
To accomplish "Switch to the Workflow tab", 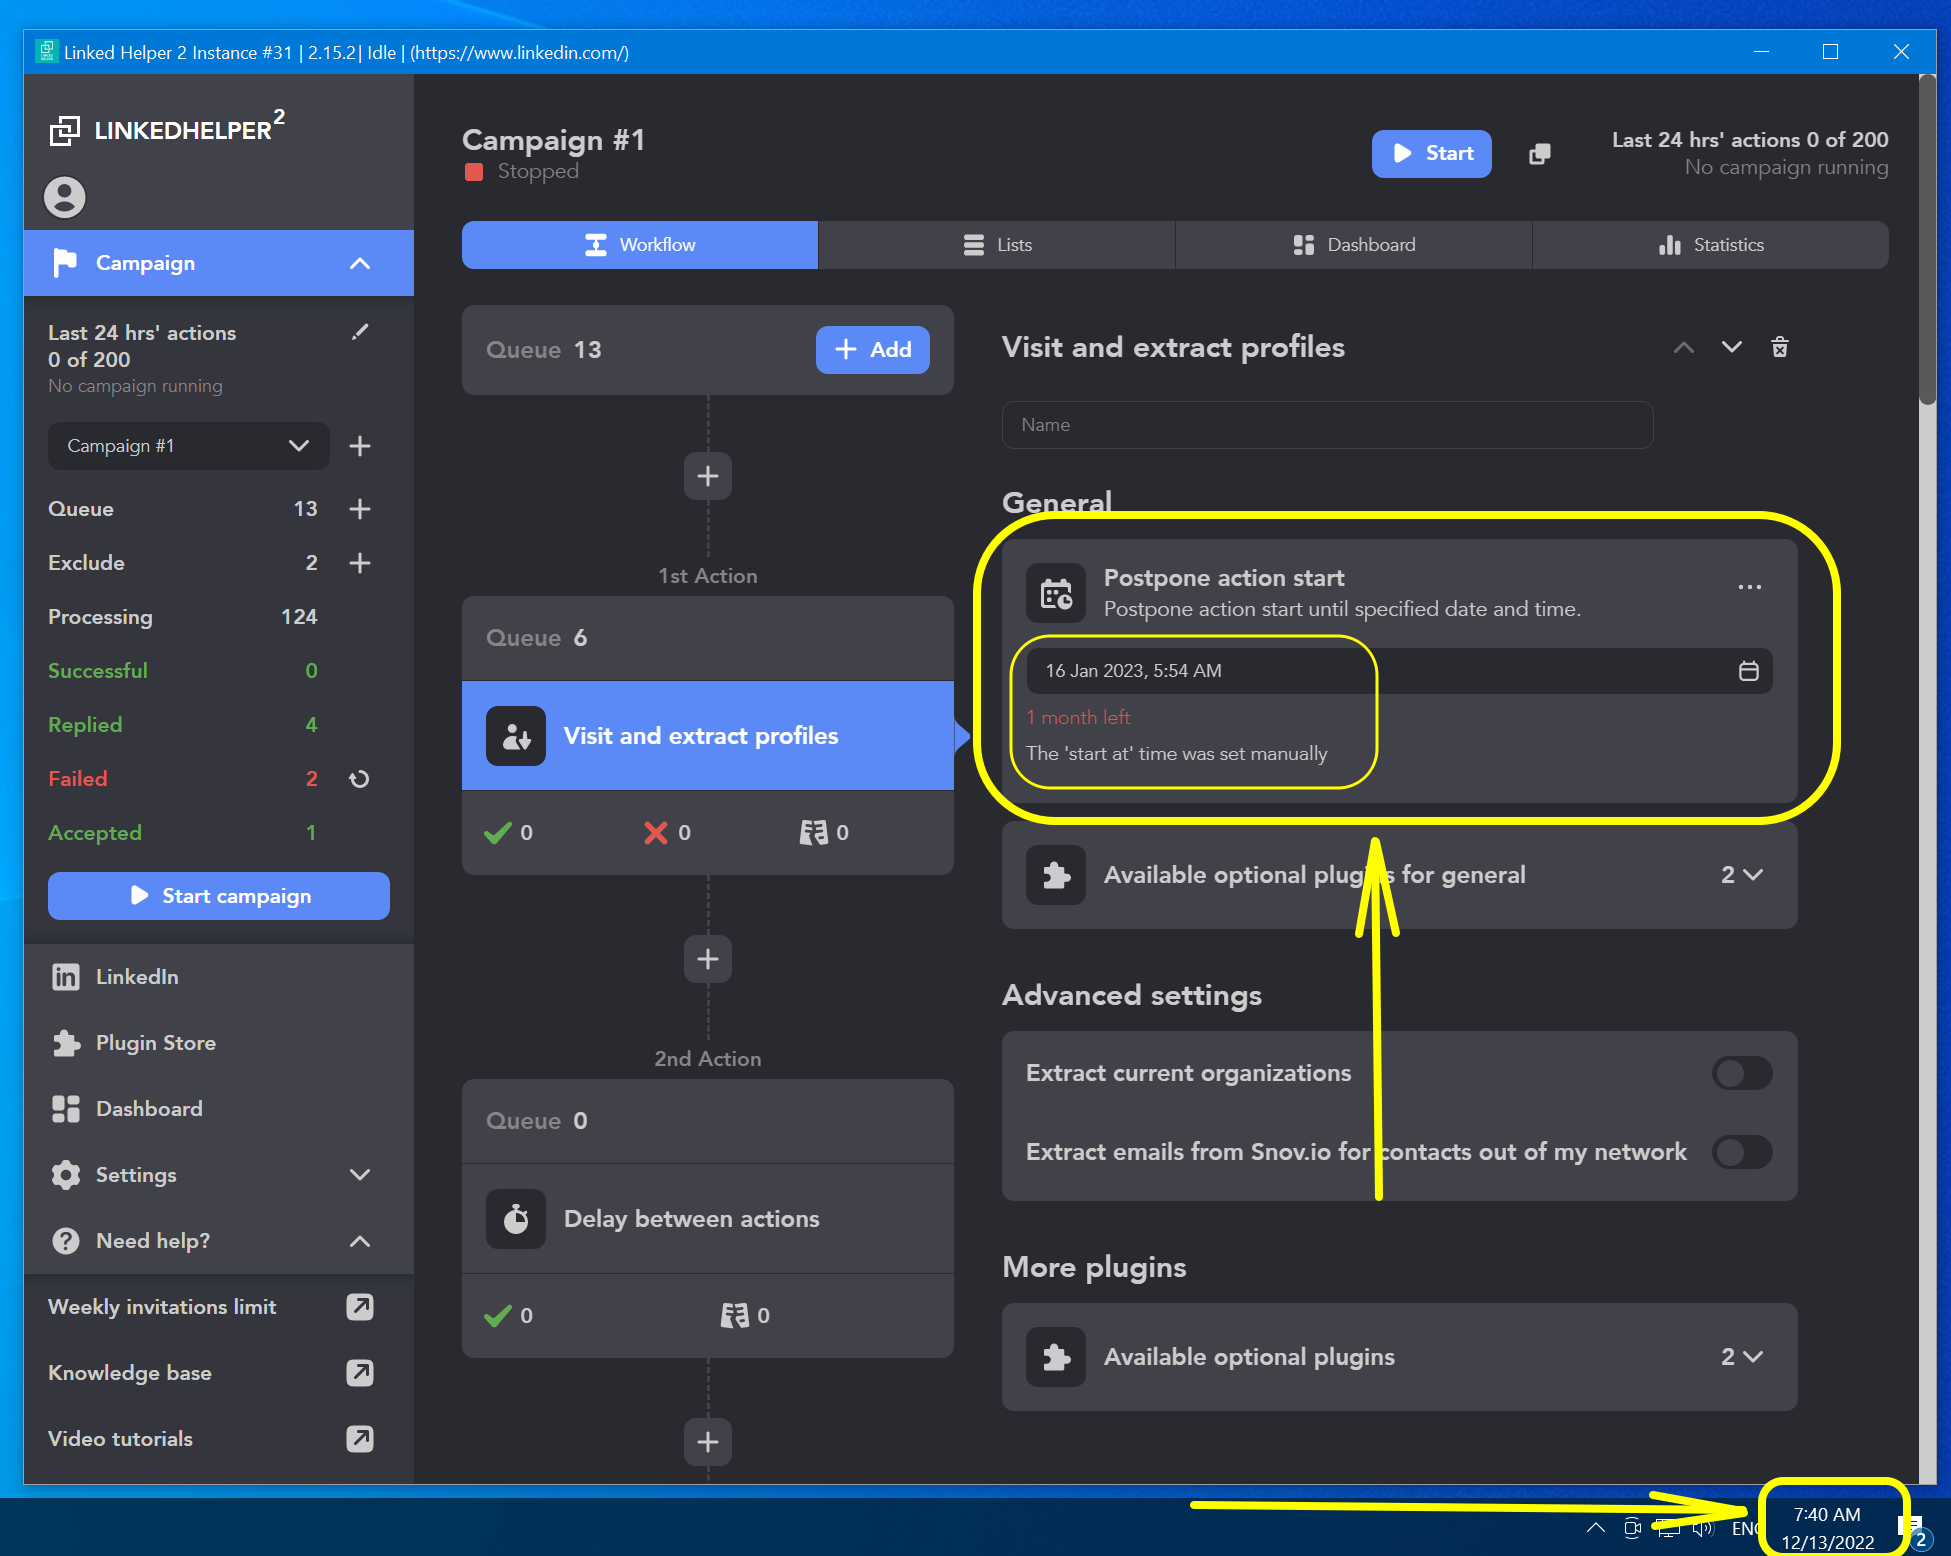I will pos(640,245).
